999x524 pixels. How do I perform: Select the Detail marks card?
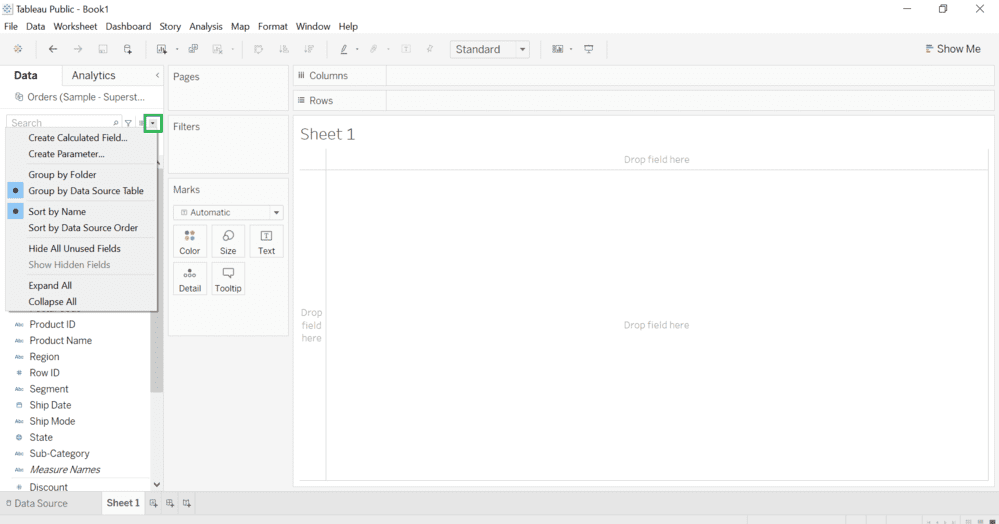189,279
